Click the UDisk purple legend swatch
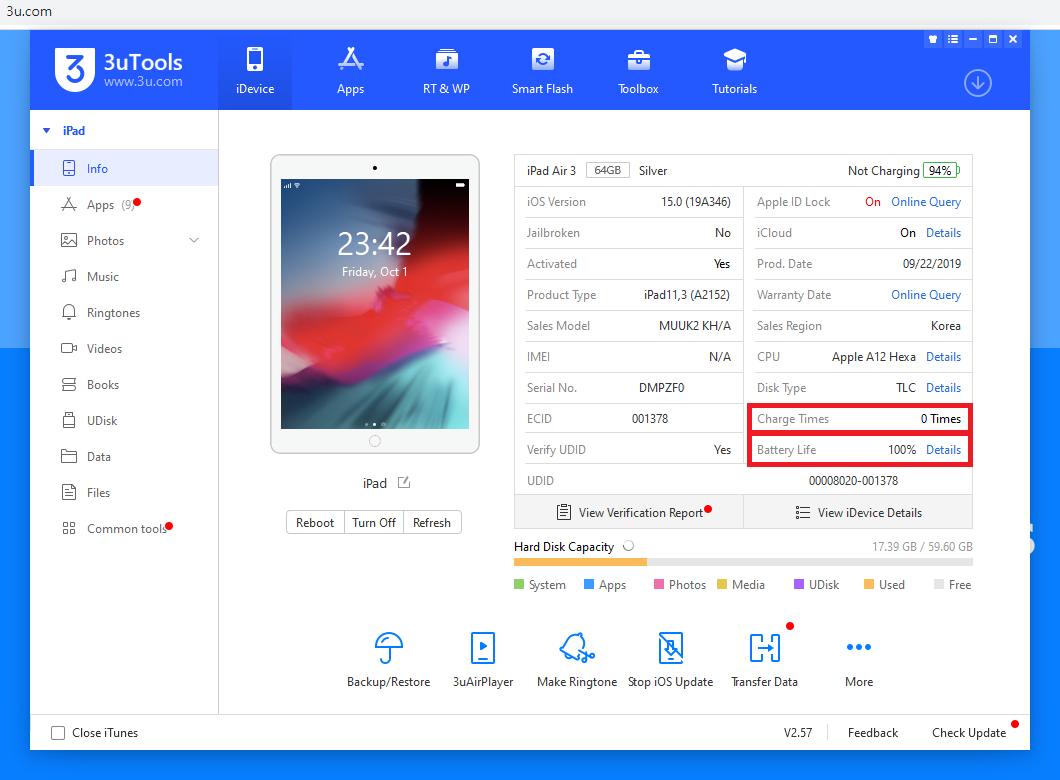 click(799, 584)
